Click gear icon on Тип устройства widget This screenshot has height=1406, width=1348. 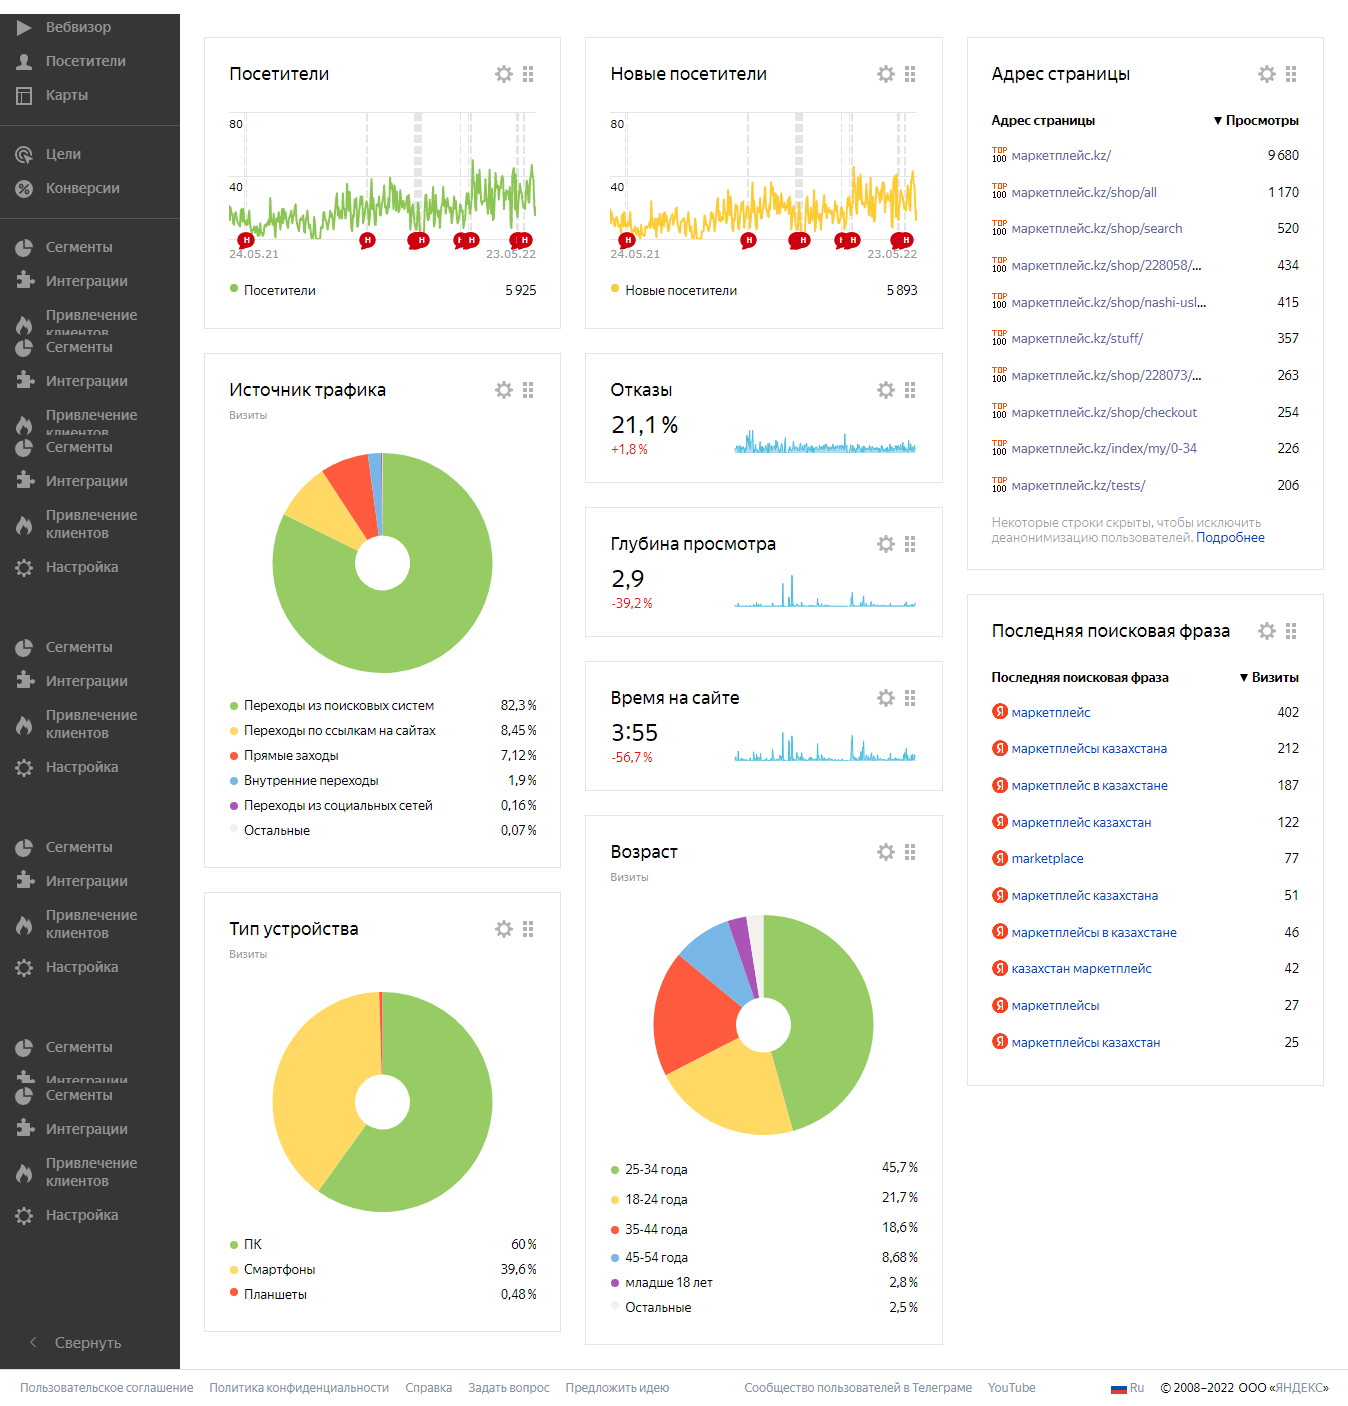504,929
